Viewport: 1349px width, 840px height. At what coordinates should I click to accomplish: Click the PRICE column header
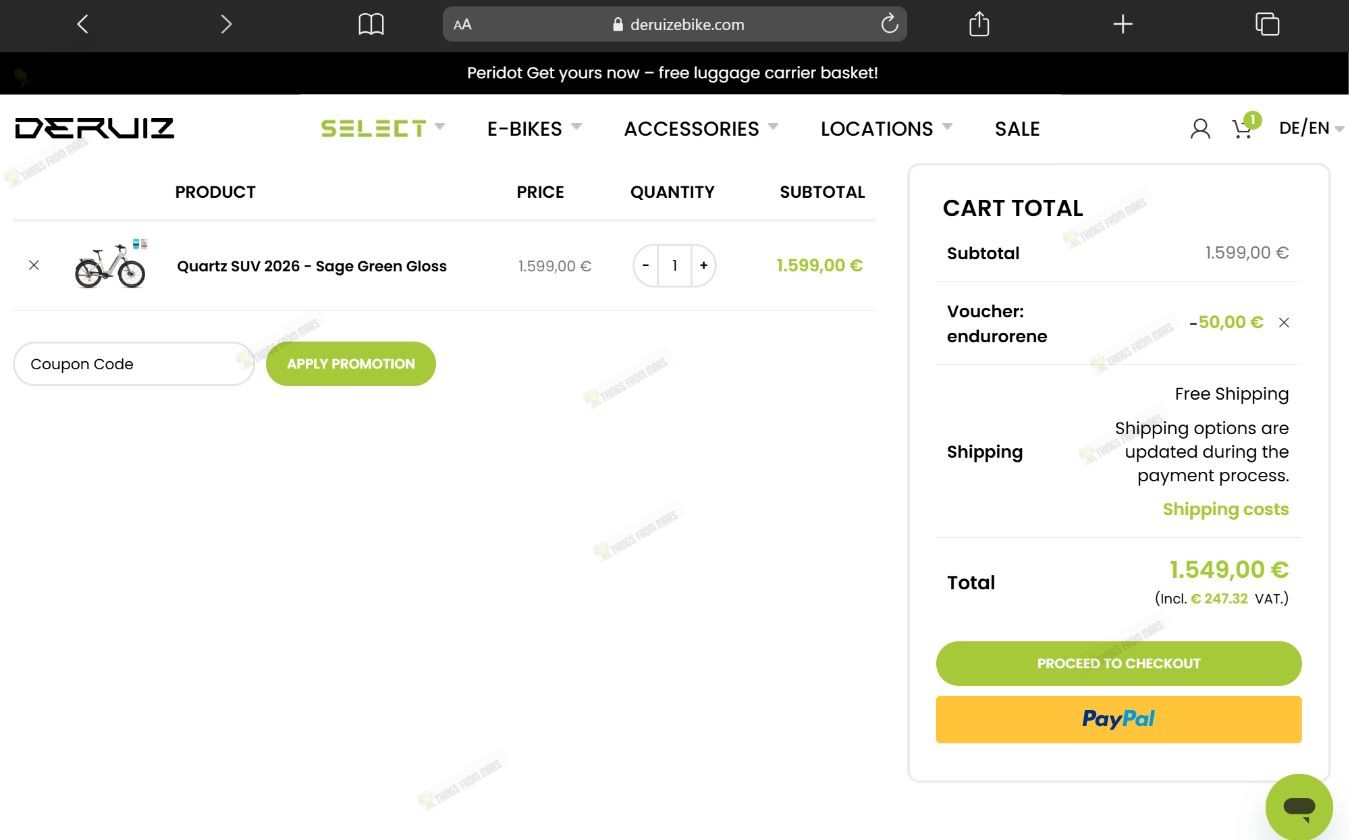540,192
